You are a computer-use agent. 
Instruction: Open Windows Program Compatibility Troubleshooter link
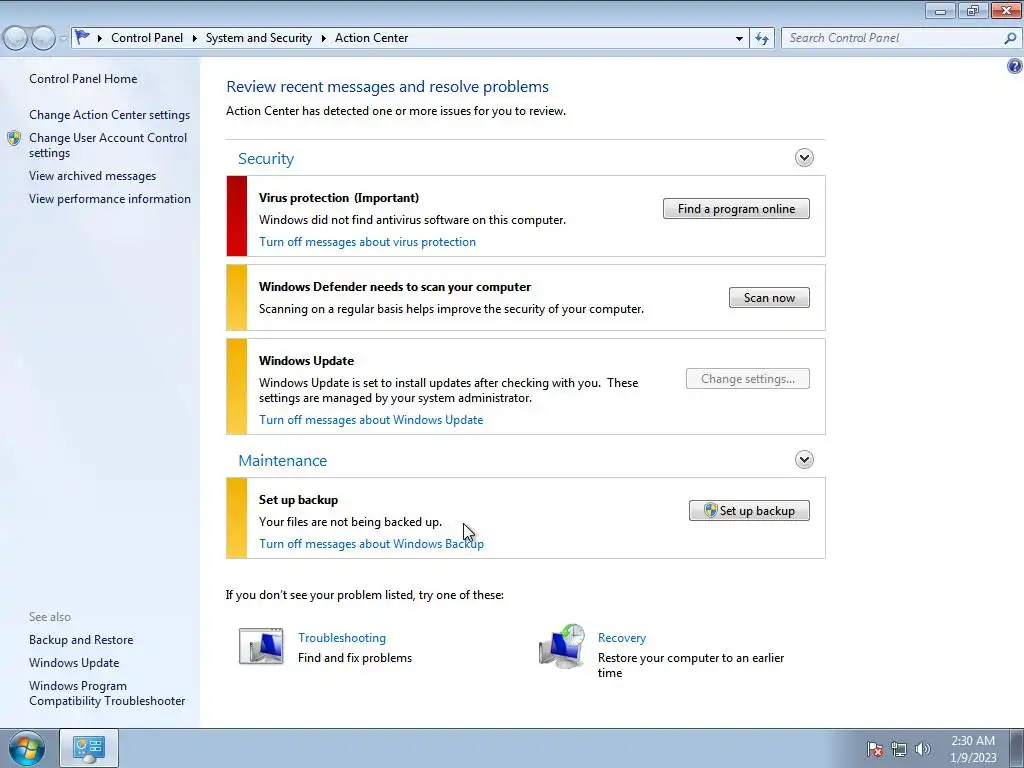pyautogui.click(x=106, y=693)
